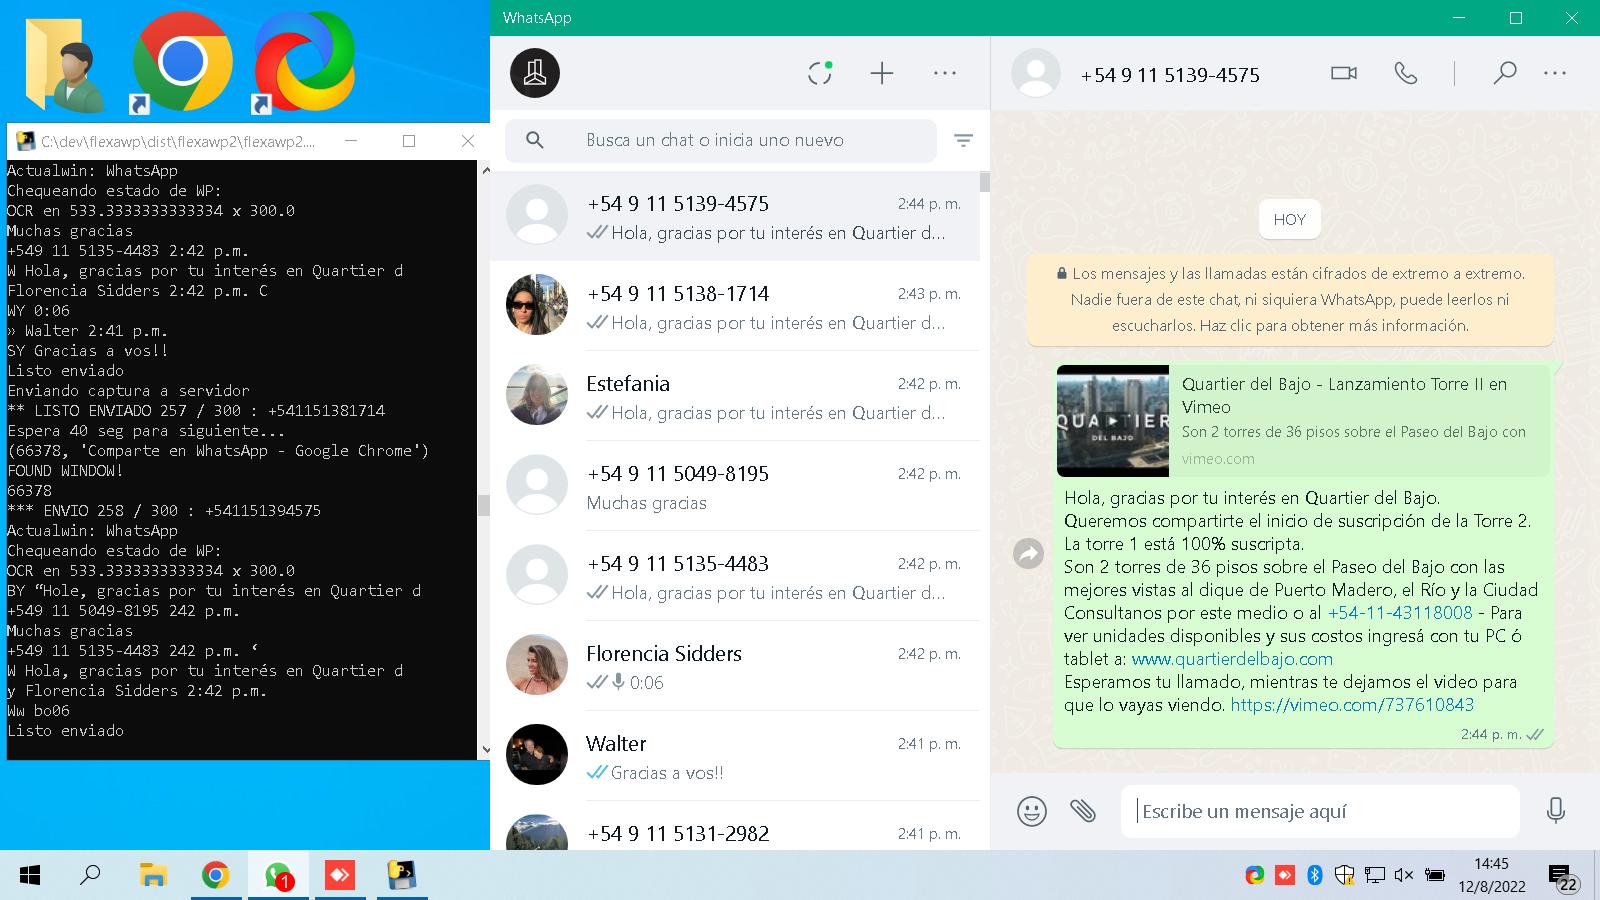
Task: Search within the open conversation
Action: tap(1504, 73)
